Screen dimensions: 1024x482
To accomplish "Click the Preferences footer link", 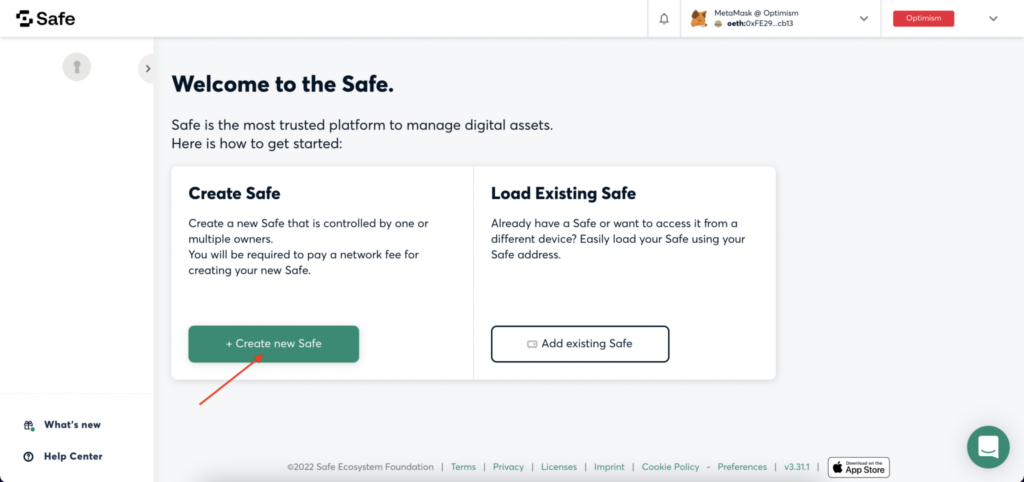I will tap(742, 467).
